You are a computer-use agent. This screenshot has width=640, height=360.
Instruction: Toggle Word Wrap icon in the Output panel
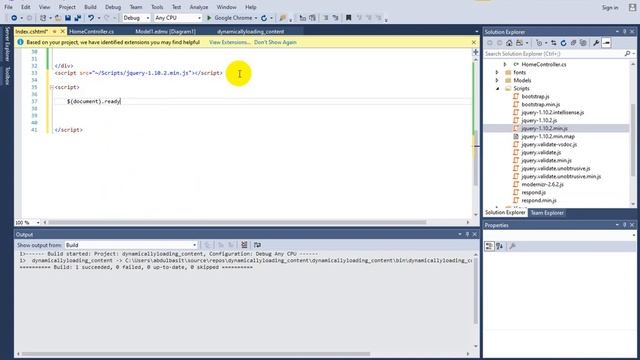point(257,245)
